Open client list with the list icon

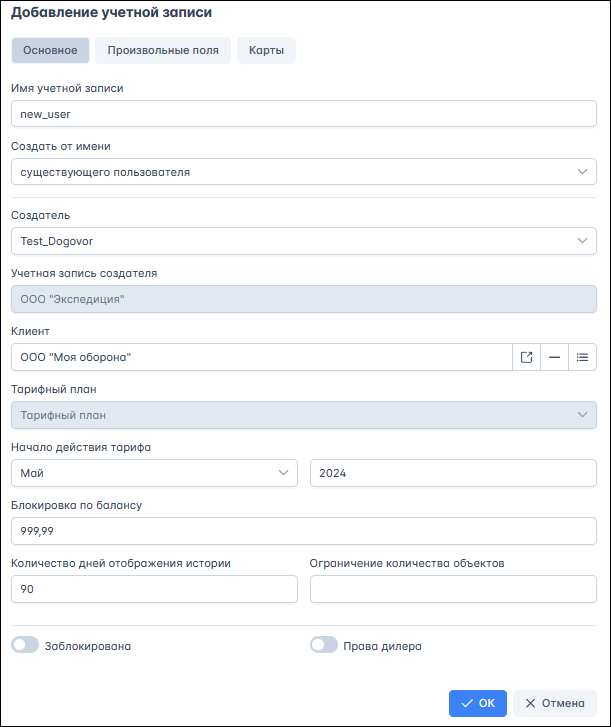582,357
